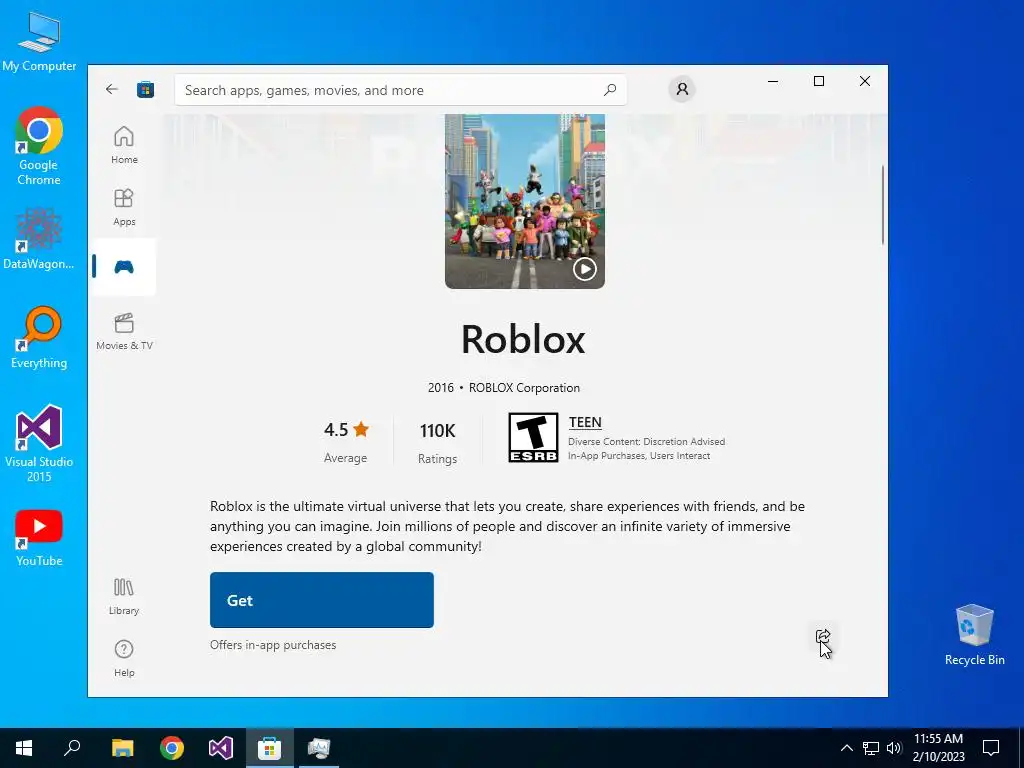Focus the Store search input field

(x=400, y=89)
